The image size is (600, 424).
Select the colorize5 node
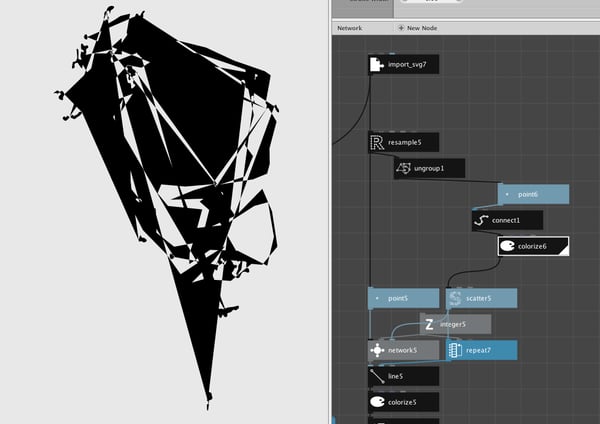(404, 402)
